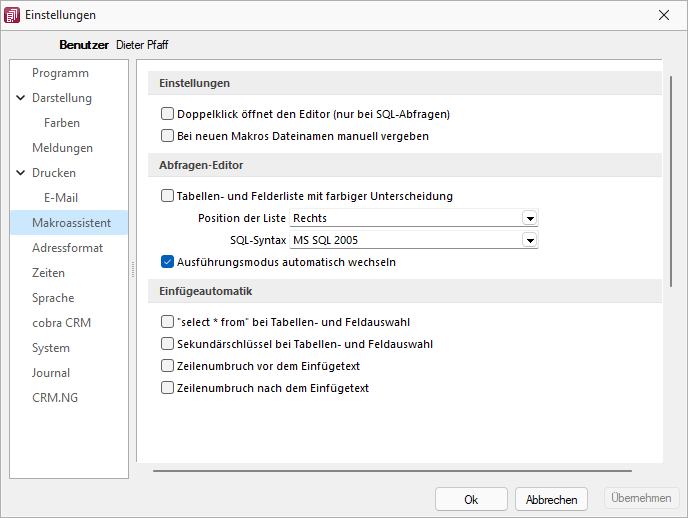Click the sidebar splitter grip handle
Viewport: 688px width, 518px height.
coord(133,269)
